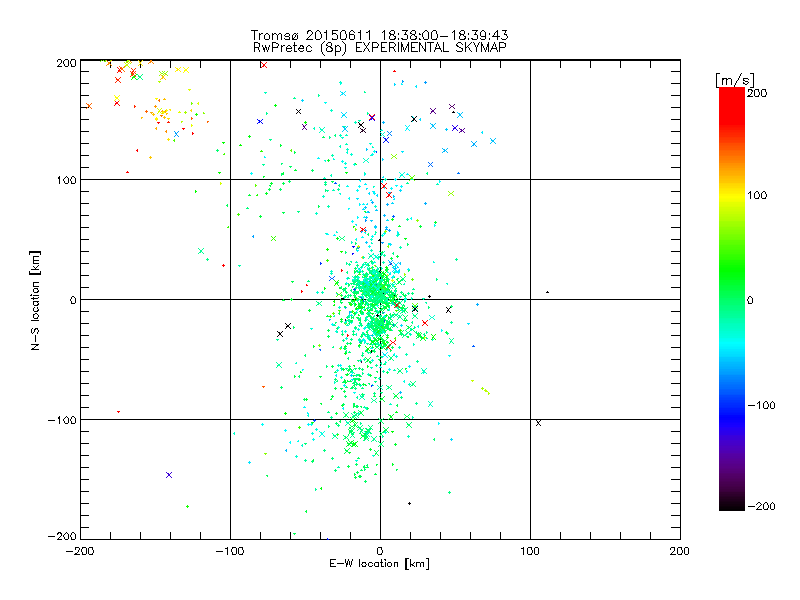
Task: Click the velocity colorbar gradient
Action: pos(732,299)
